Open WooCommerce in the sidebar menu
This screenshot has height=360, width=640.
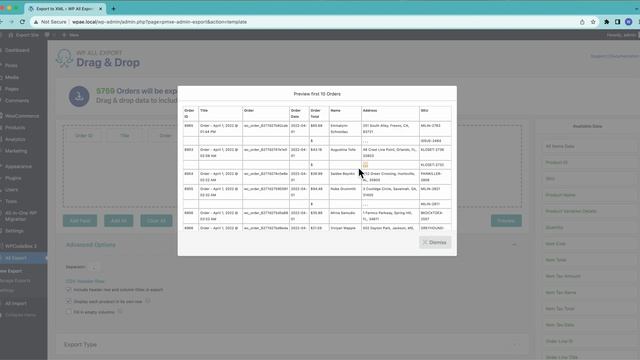click(22, 116)
